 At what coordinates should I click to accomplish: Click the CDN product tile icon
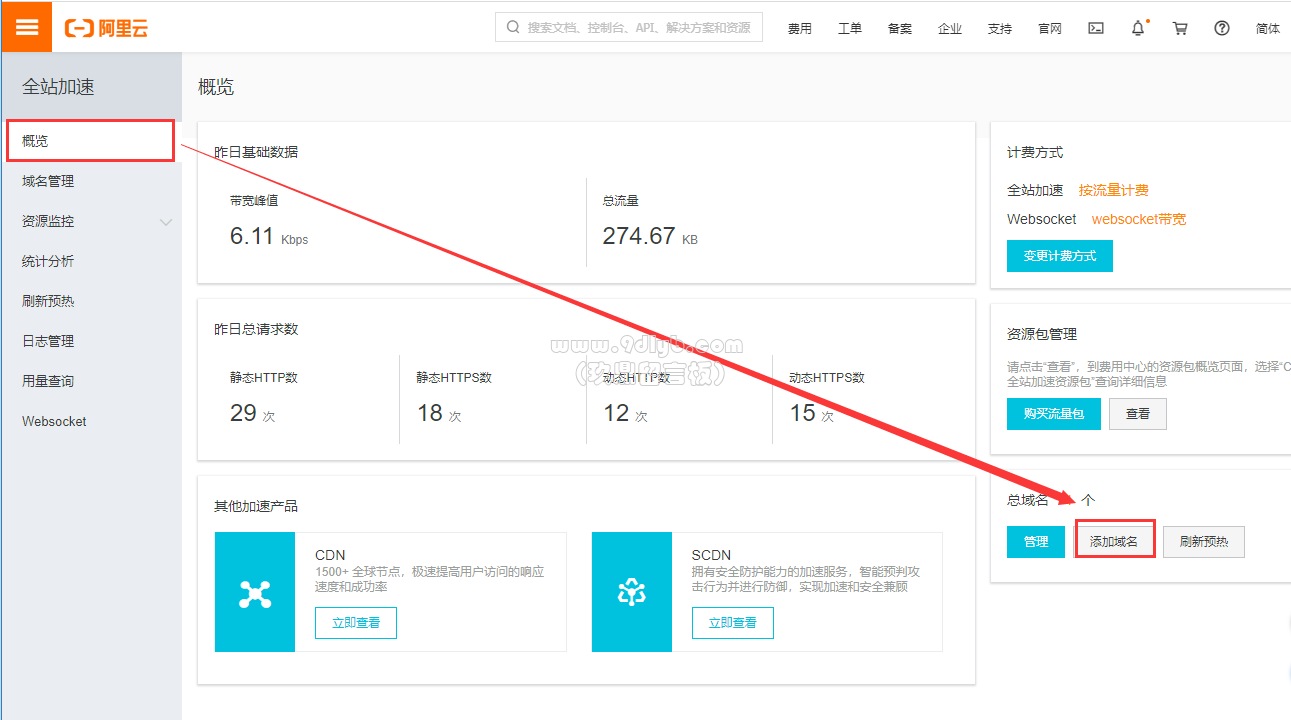[x=255, y=592]
